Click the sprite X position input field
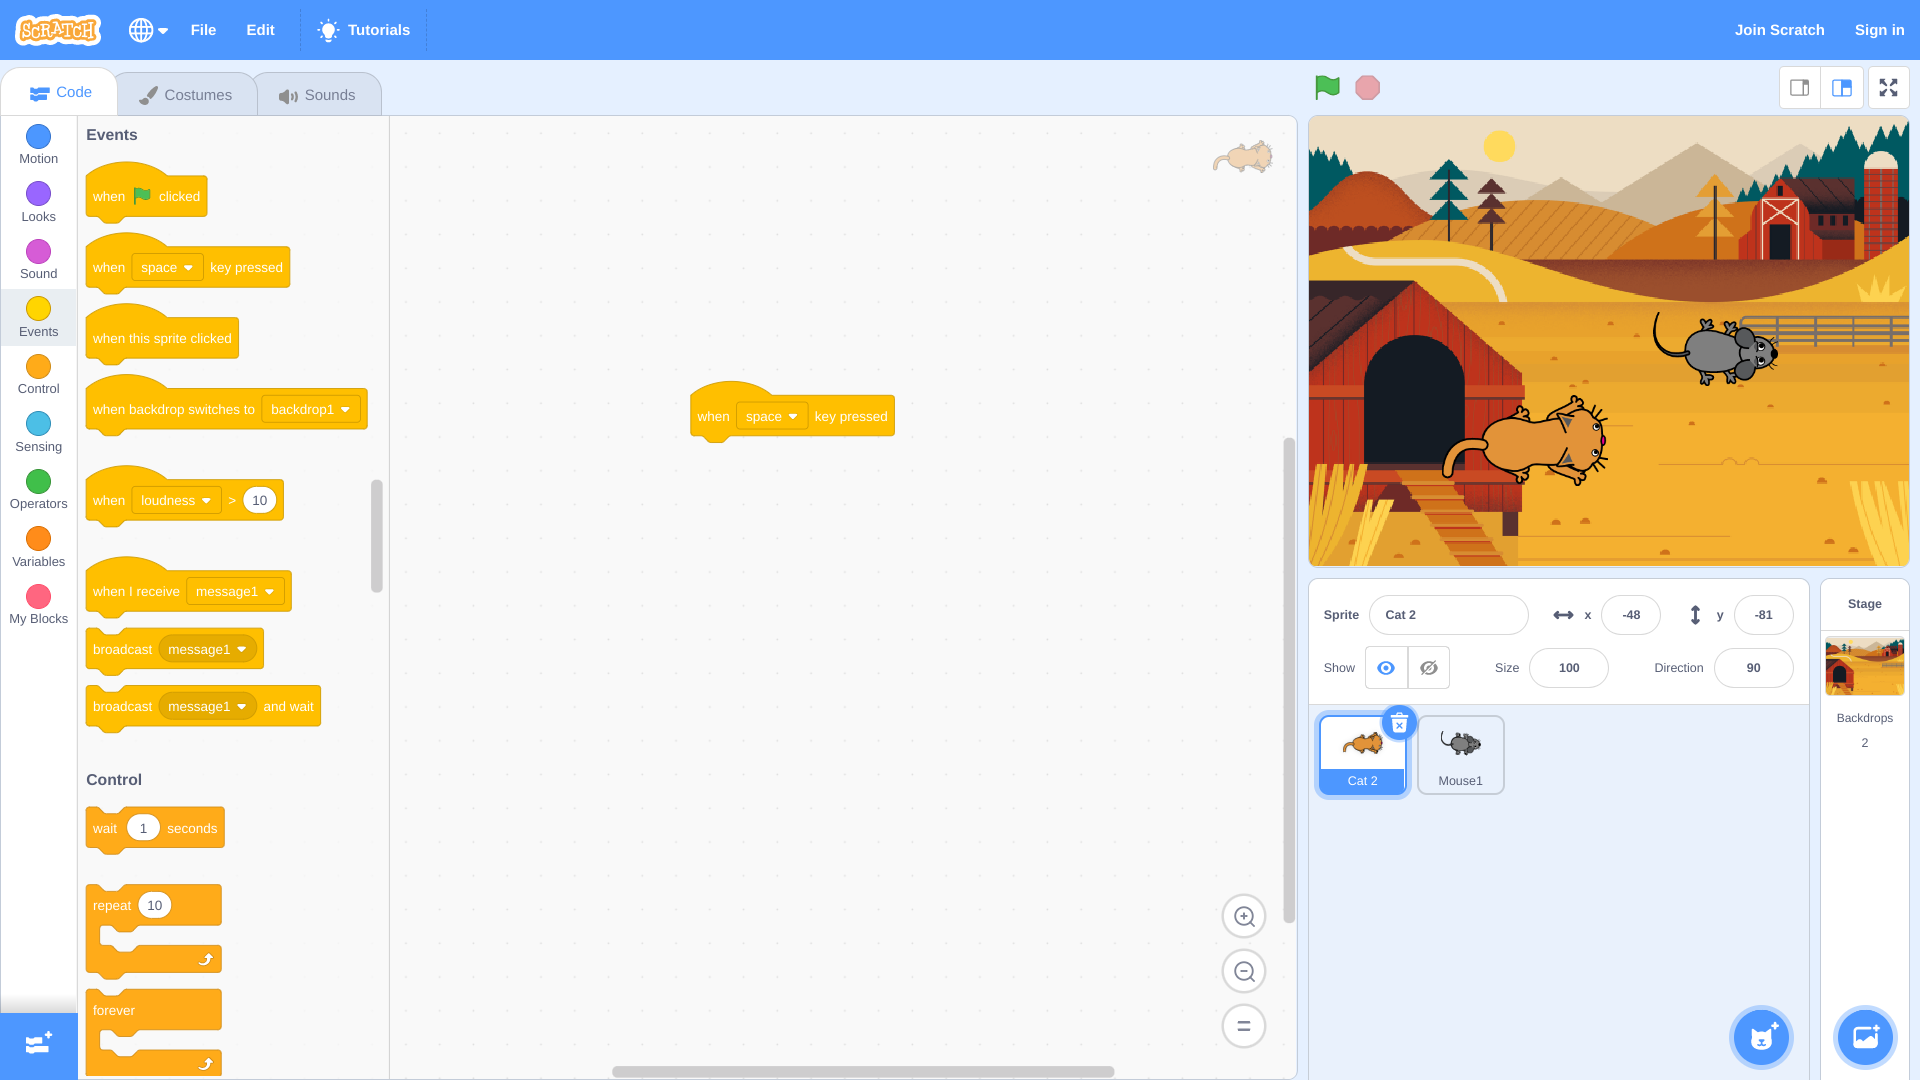 [x=1631, y=615]
